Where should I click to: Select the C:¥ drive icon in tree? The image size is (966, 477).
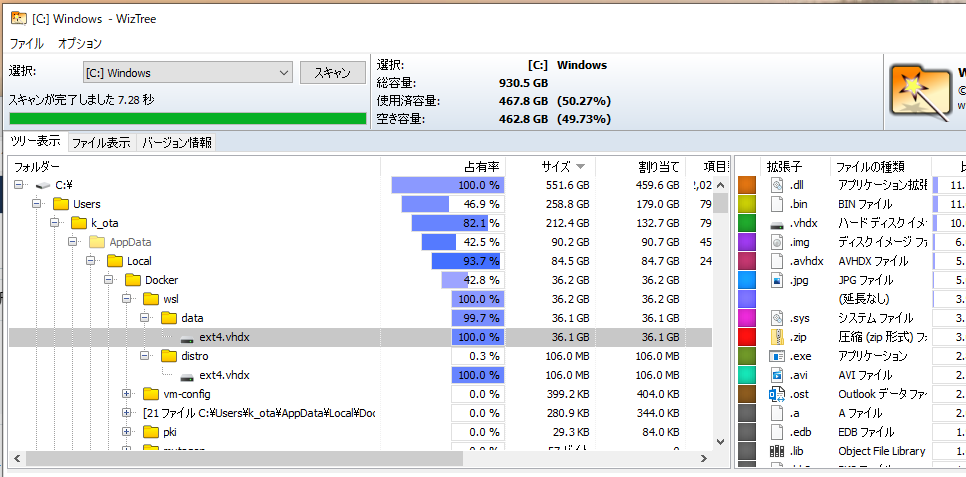point(43,185)
